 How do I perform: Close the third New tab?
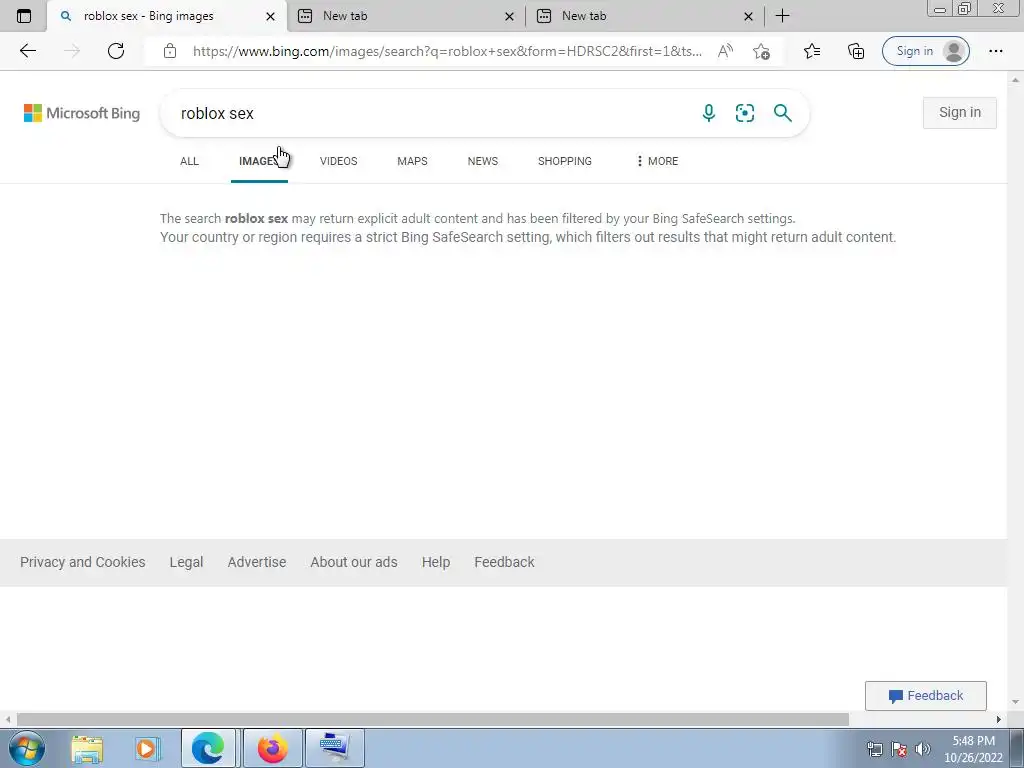point(748,16)
